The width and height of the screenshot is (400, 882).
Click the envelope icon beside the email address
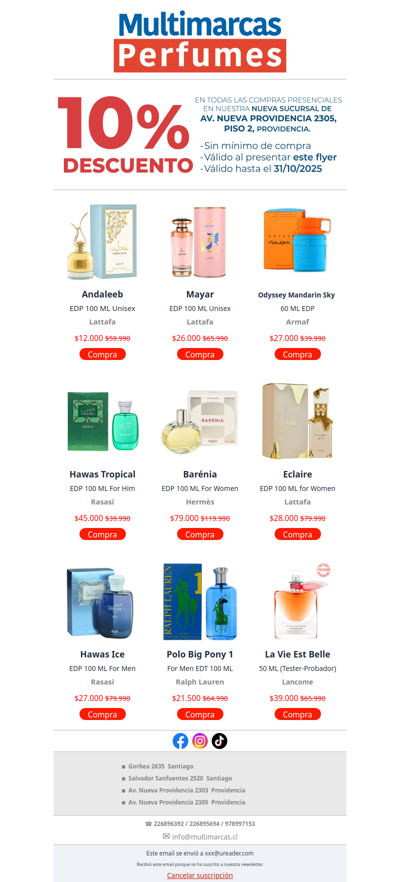pyautogui.click(x=166, y=836)
